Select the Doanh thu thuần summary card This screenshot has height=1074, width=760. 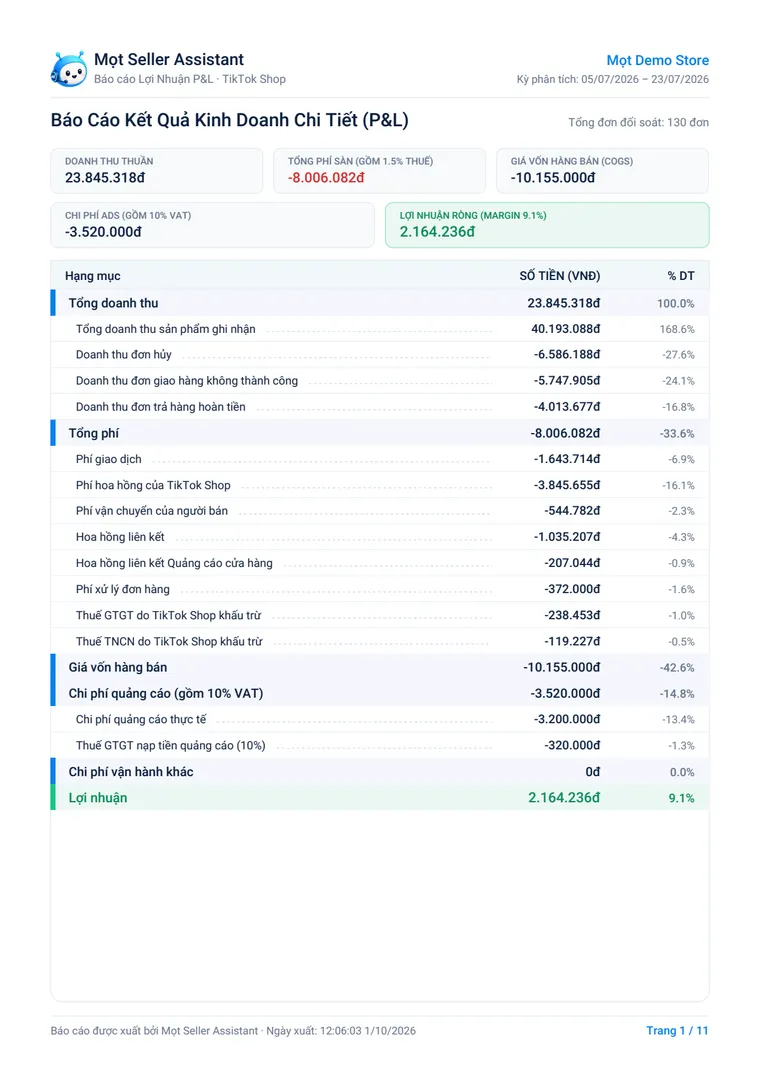157,171
